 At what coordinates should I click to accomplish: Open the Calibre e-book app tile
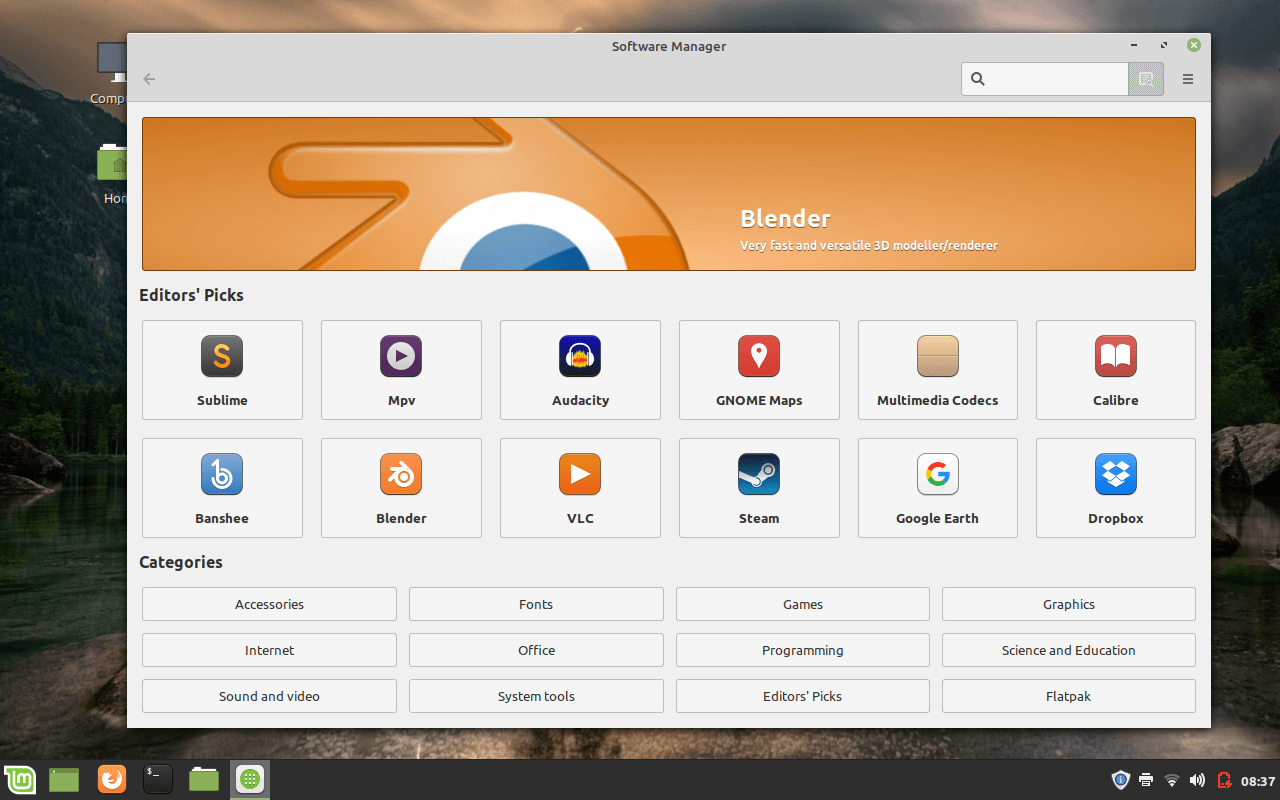coord(1116,370)
